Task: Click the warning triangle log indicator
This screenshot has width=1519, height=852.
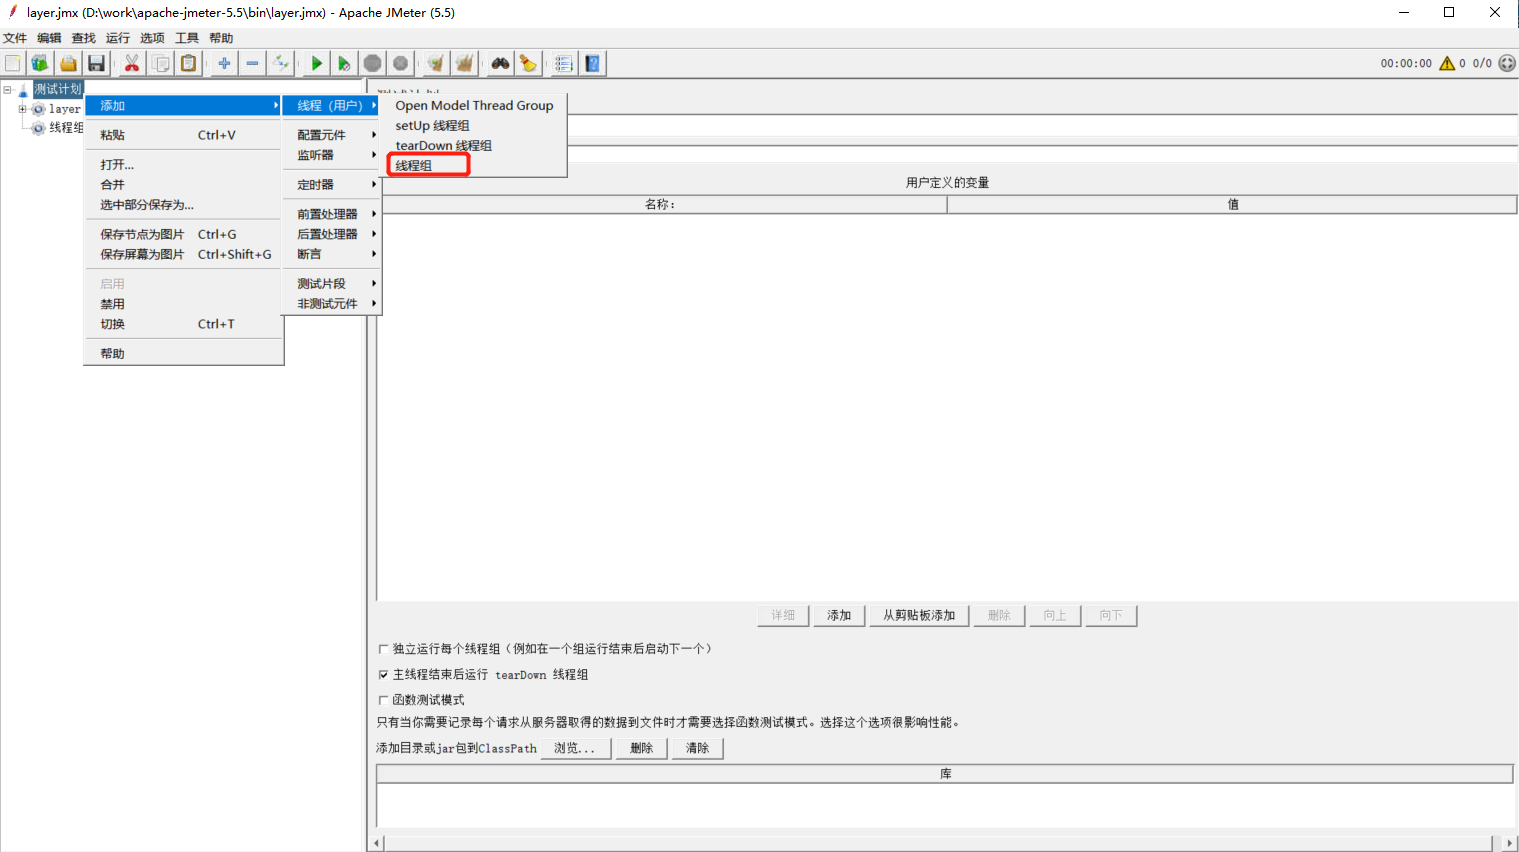Action: 1446,63
